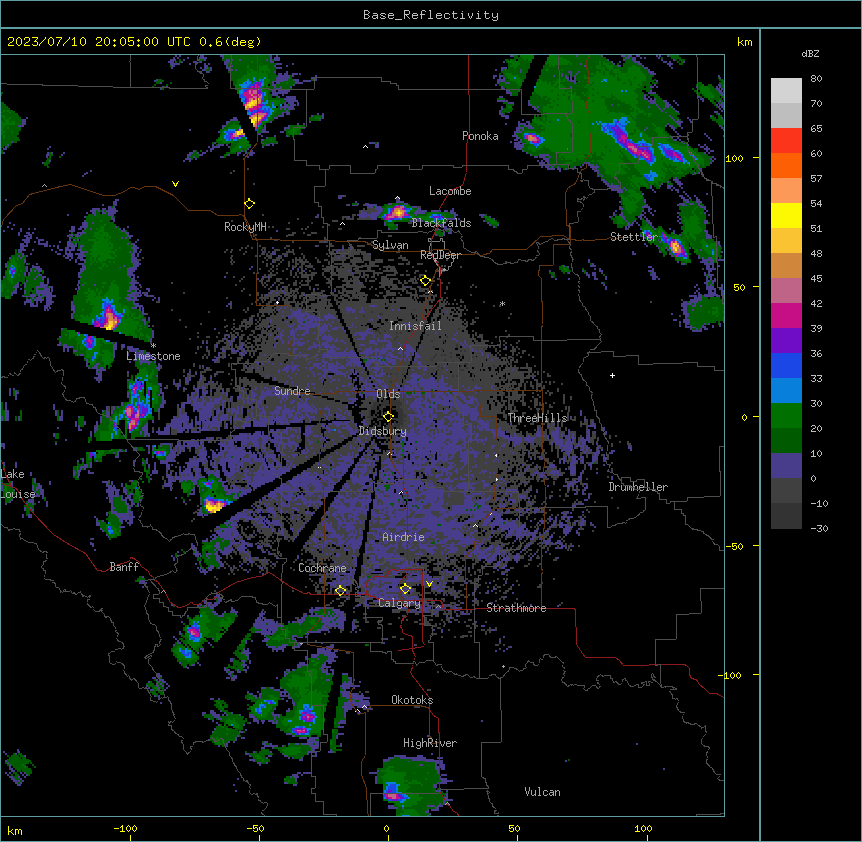Pick the purple swatch between 39 and 36
The width and height of the screenshot is (862, 842).
[x=786, y=340]
